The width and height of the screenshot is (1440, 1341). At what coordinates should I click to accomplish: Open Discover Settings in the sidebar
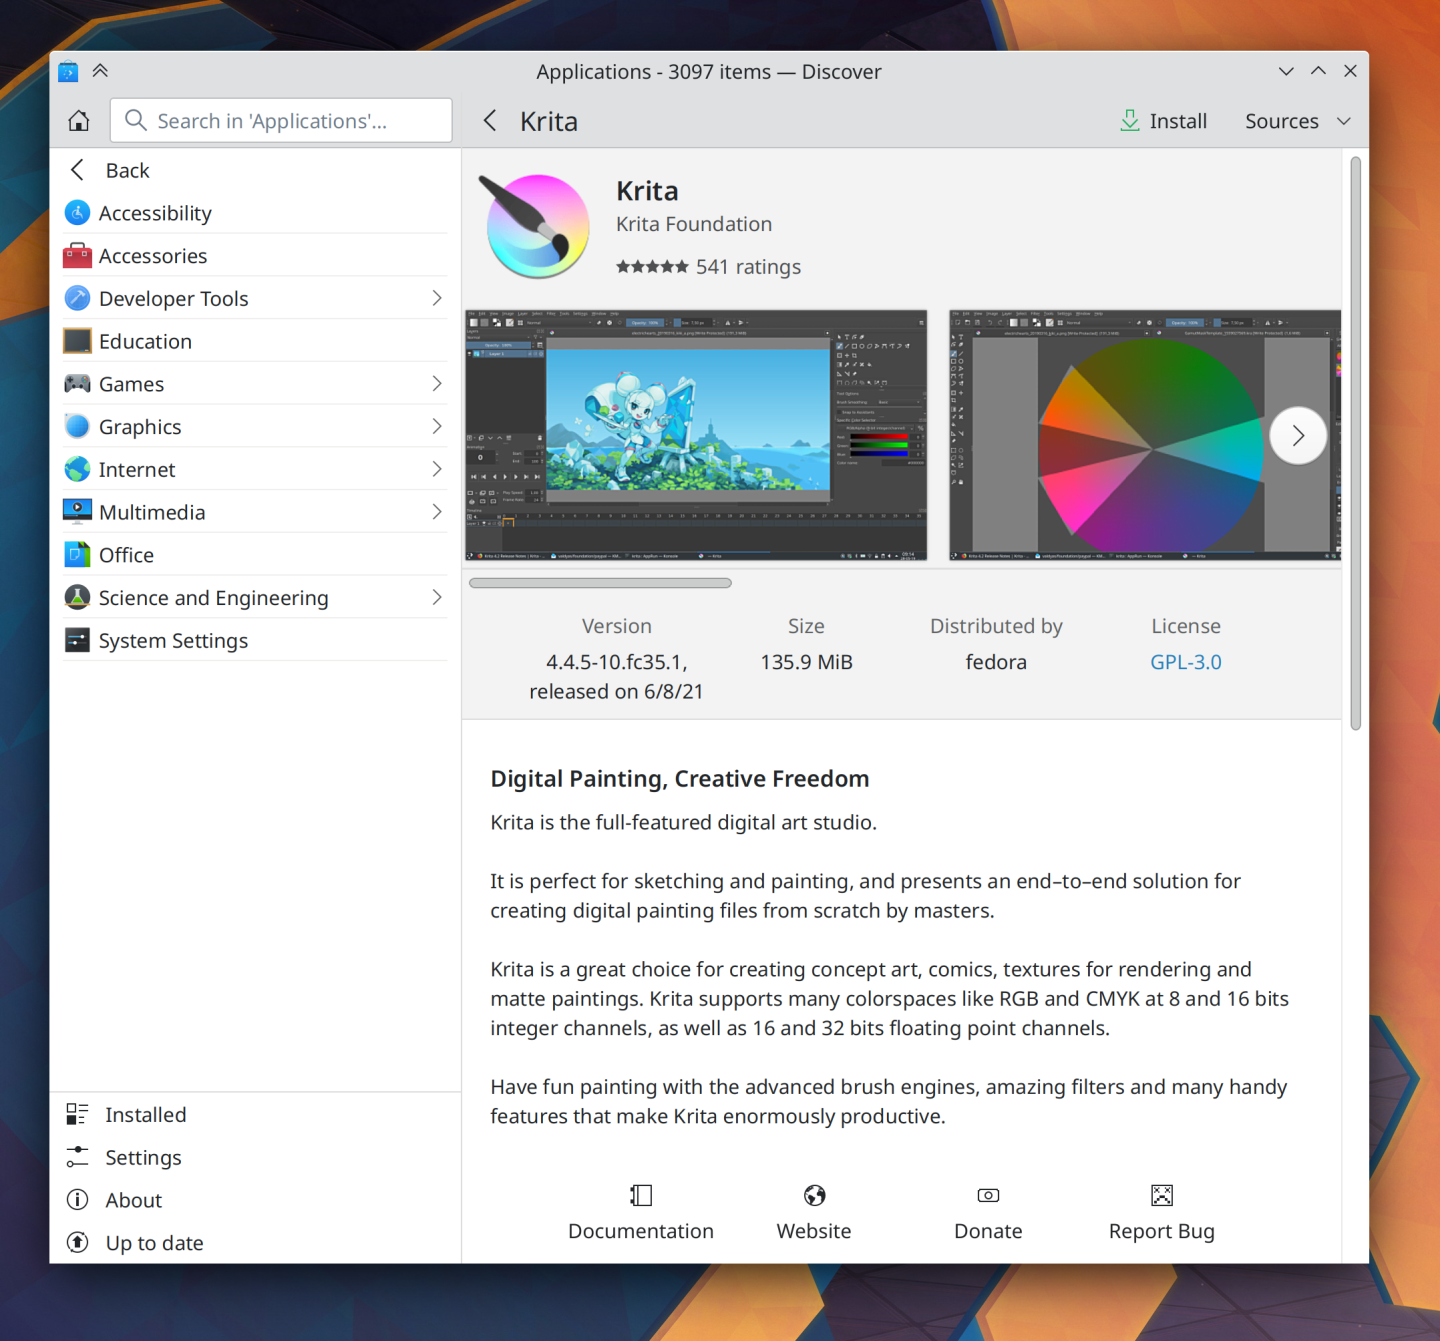pyautogui.click(x=143, y=1158)
